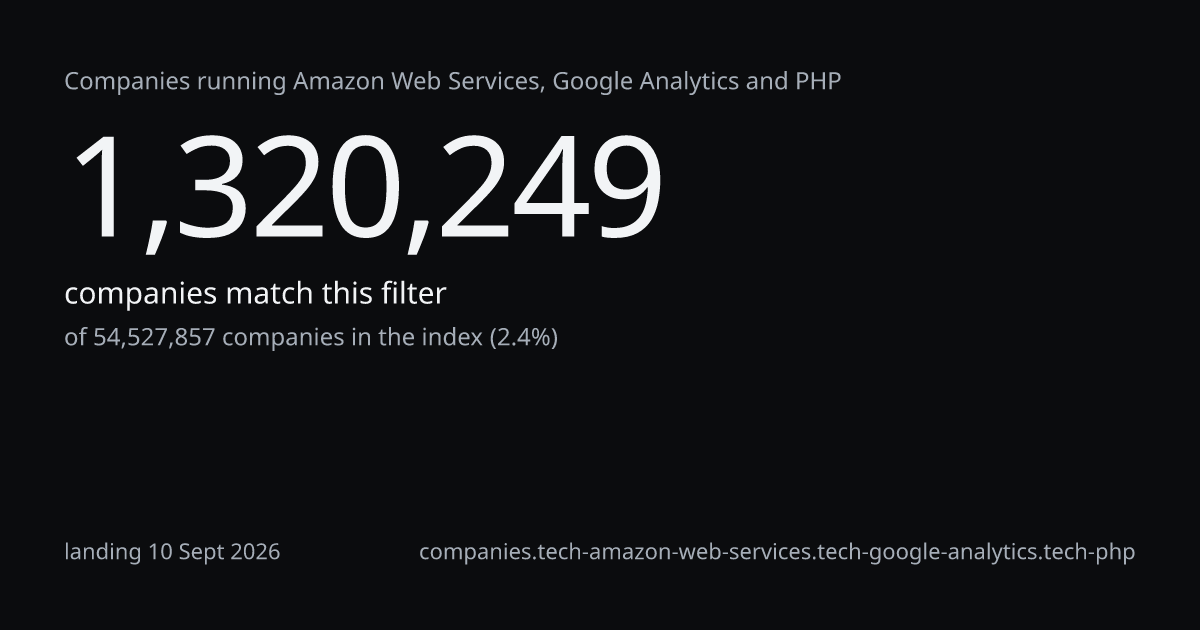1200x630 pixels.
Task: Click "PHP" at the heading's end
Action: pos(818,82)
